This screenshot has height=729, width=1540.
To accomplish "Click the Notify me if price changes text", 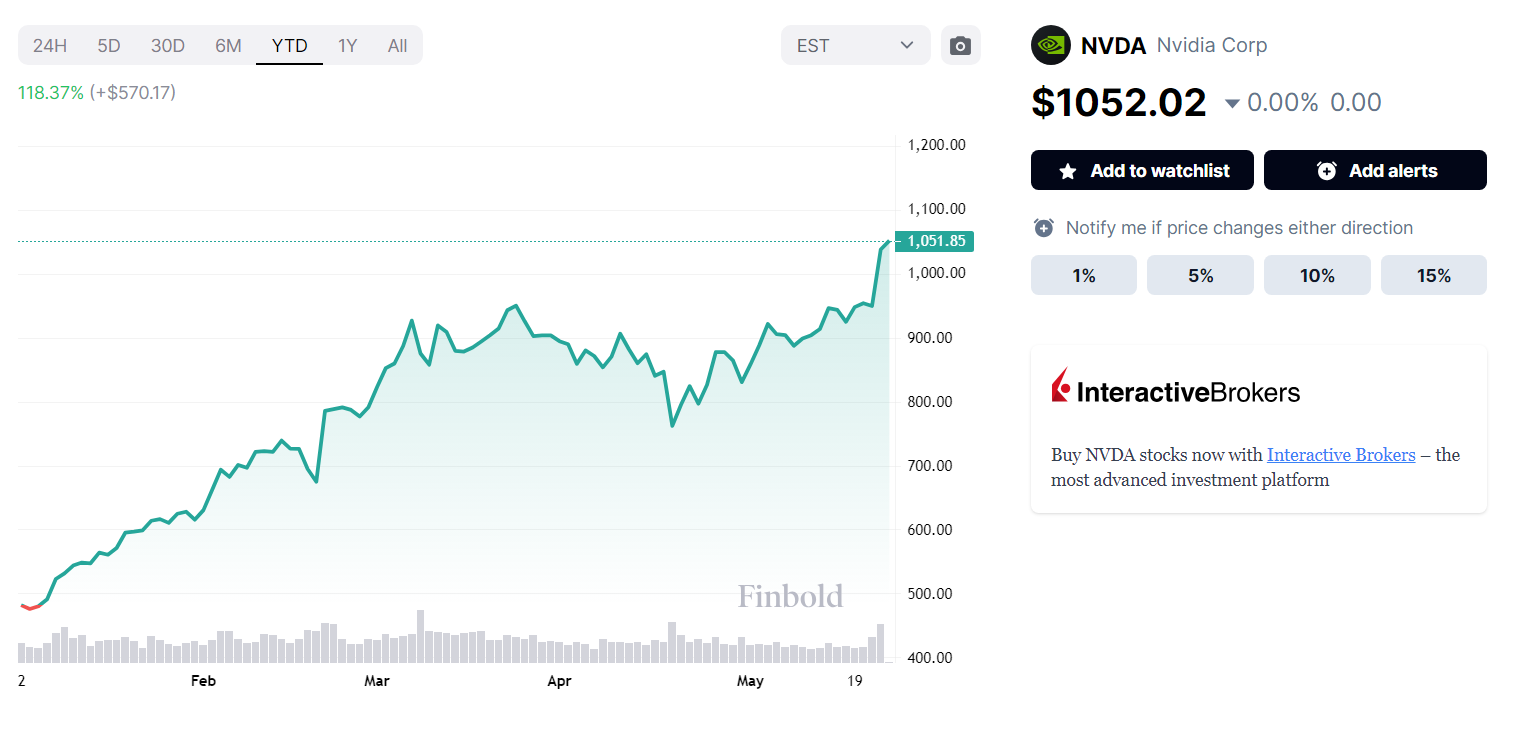I will 1239,228.
